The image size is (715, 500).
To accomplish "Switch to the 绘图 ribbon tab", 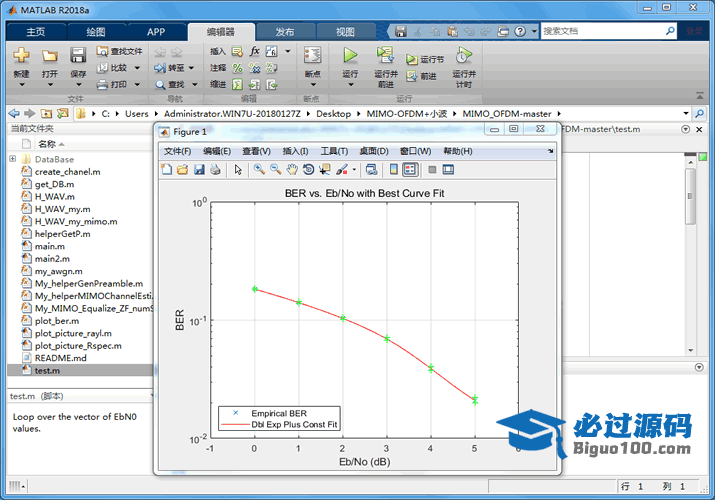I will (95, 32).
